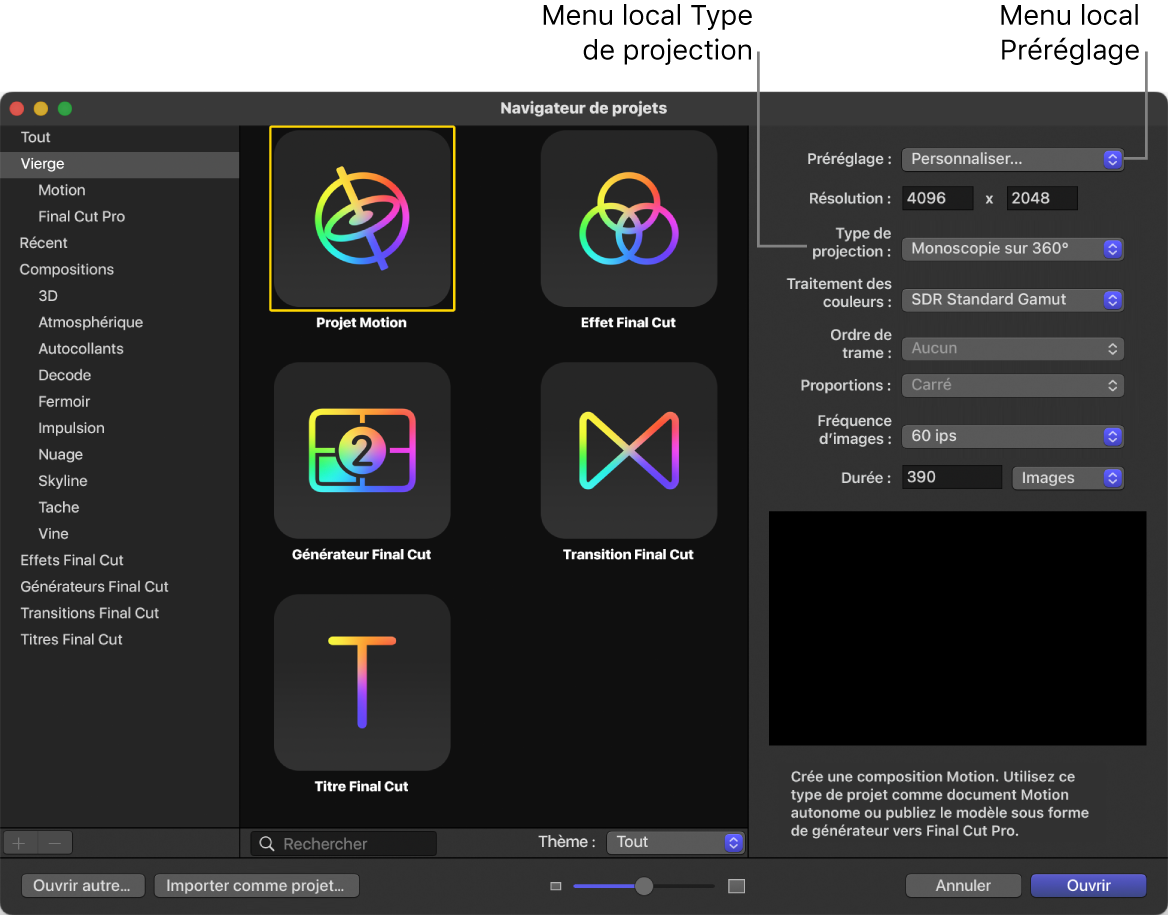
Task: Click the Rechercher search field
Action: point(343,843)
